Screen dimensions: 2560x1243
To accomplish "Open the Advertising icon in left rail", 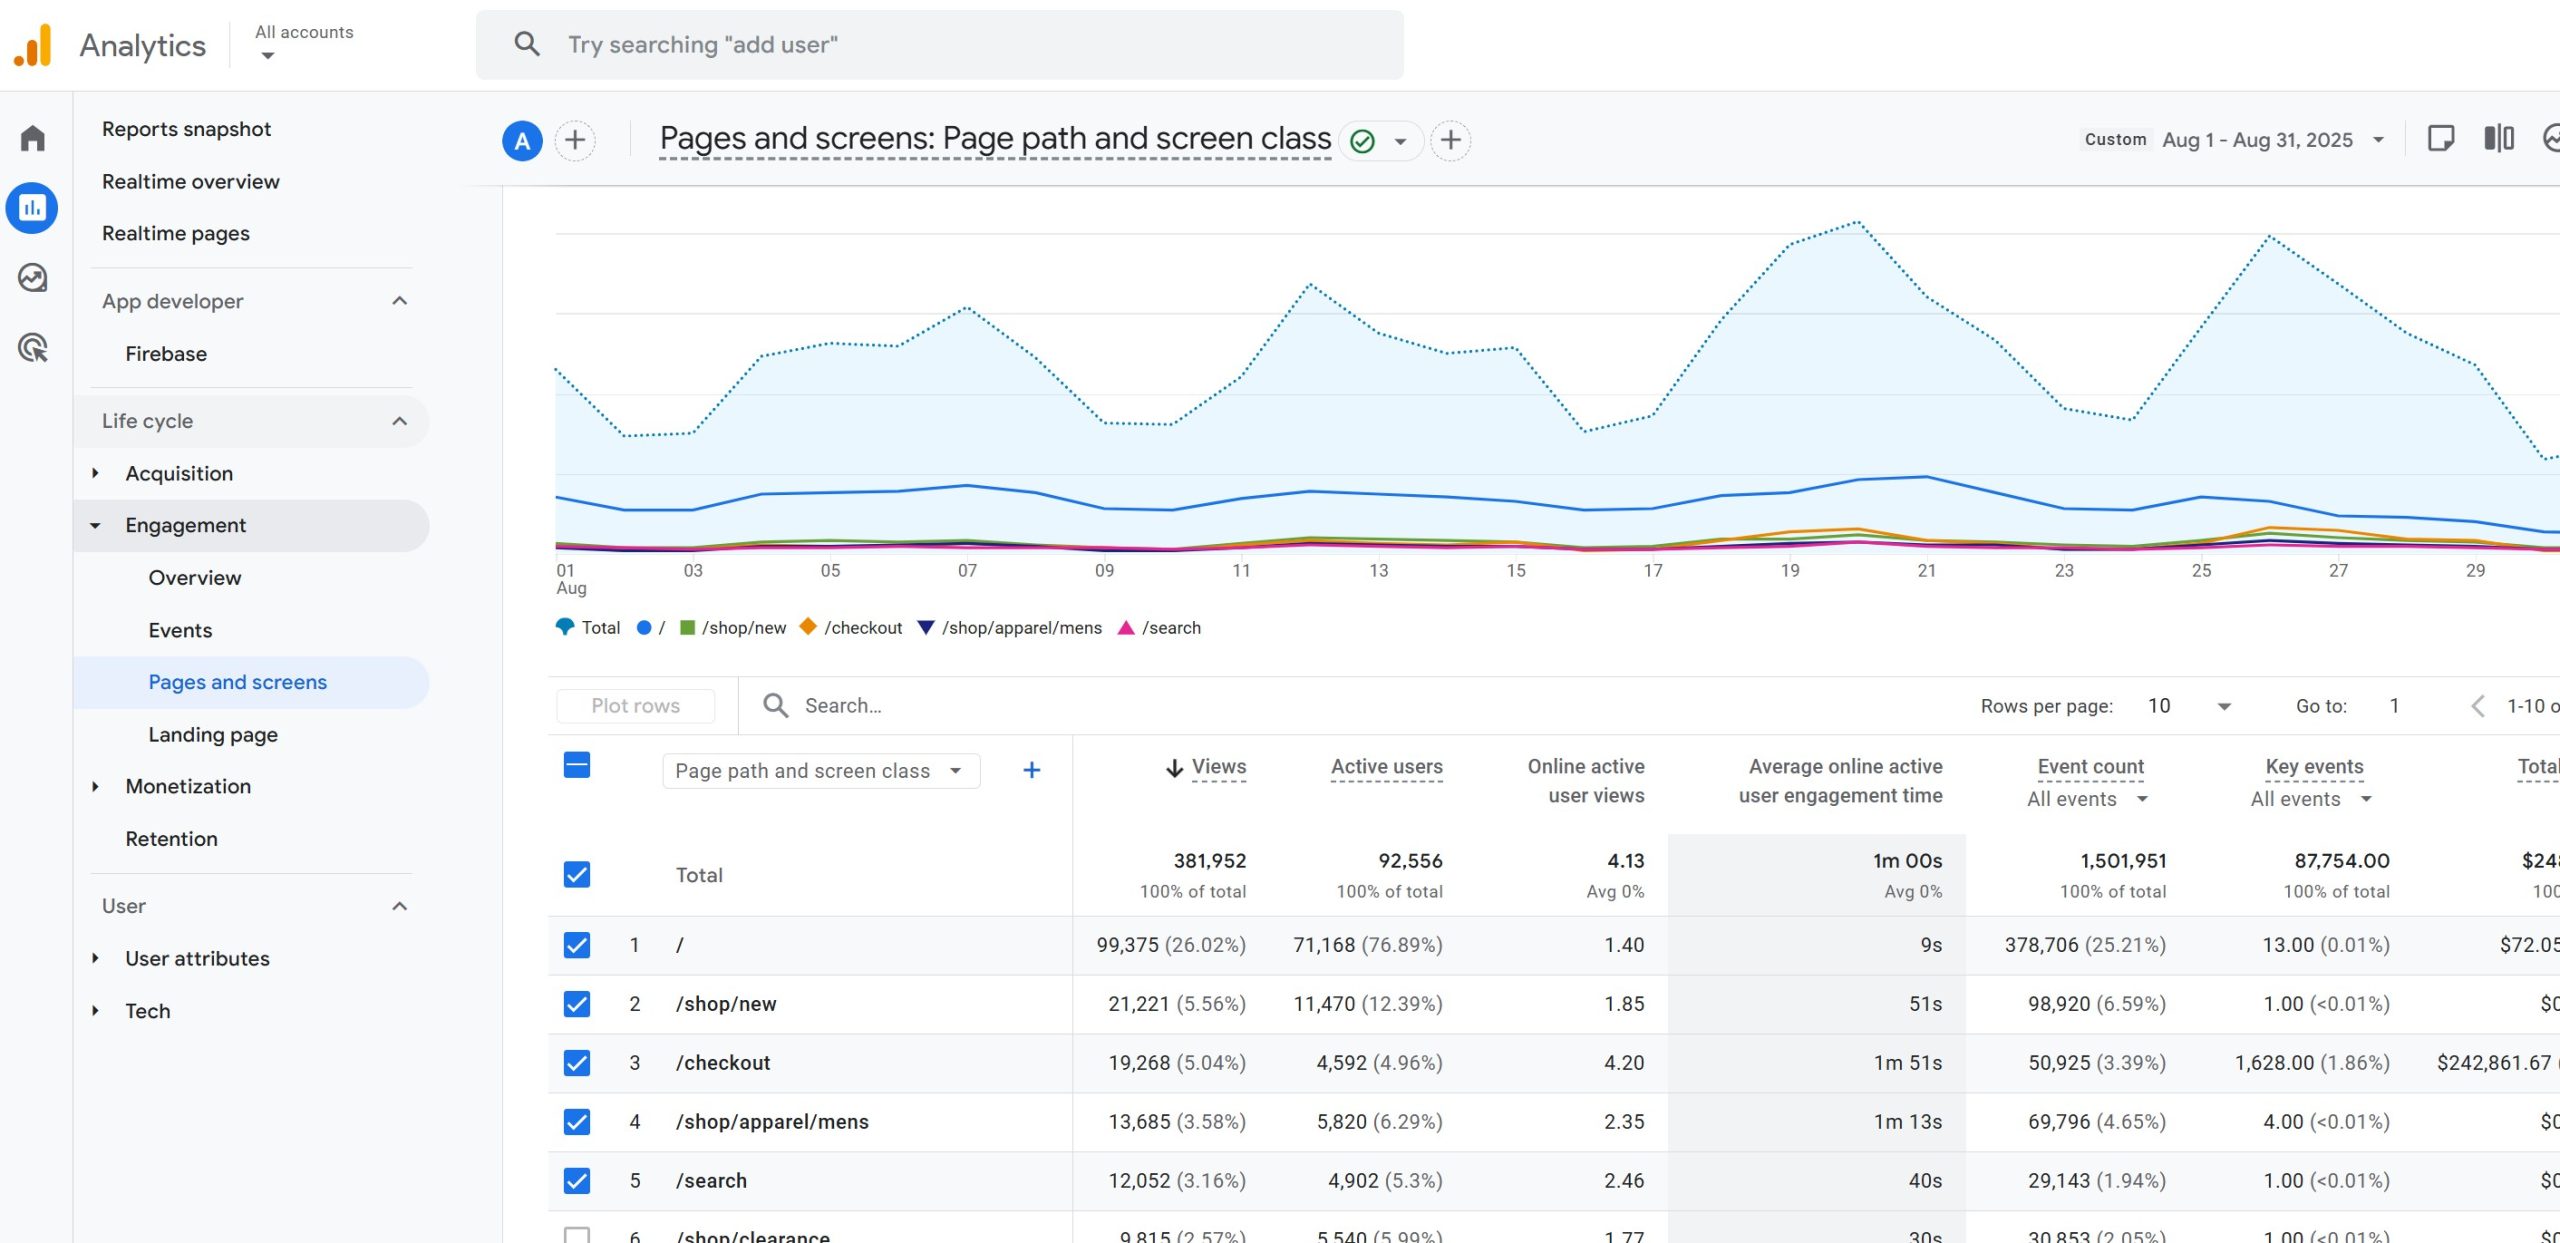I will [33, 348].
